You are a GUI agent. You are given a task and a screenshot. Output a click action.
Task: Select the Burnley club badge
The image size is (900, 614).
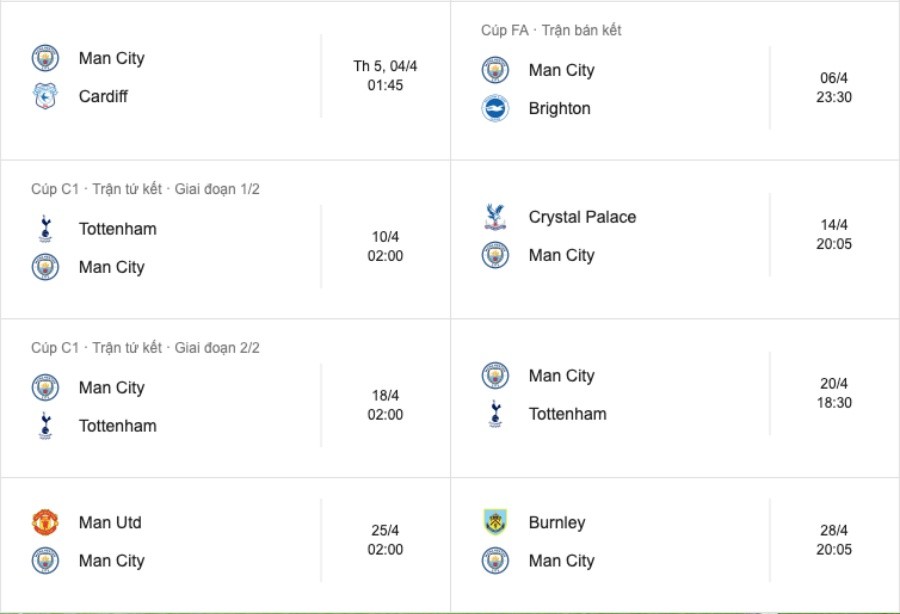point(495,522)
